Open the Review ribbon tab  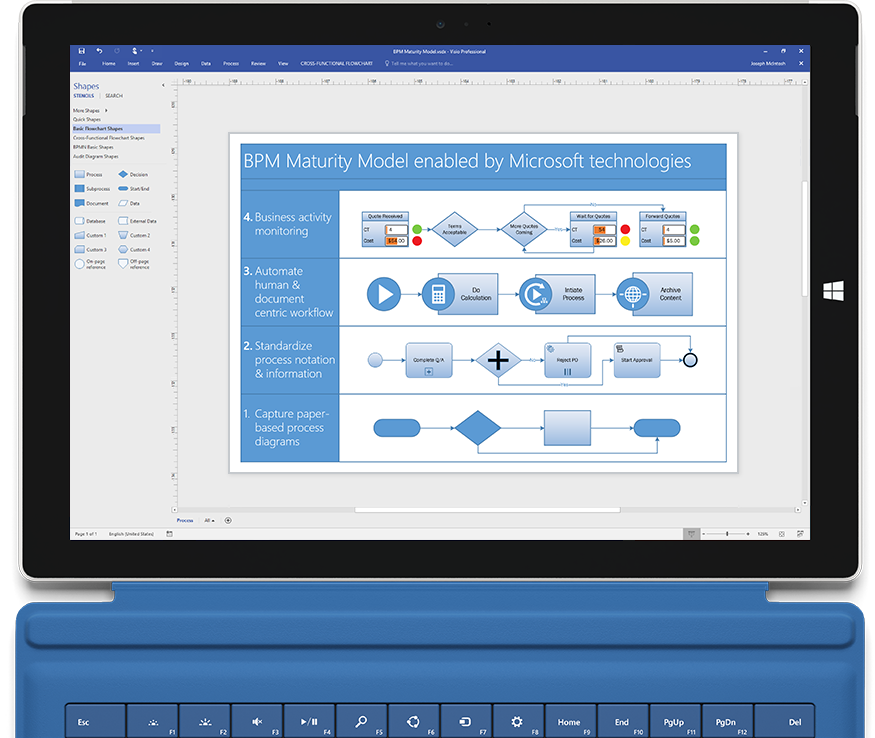pos(258,64)
